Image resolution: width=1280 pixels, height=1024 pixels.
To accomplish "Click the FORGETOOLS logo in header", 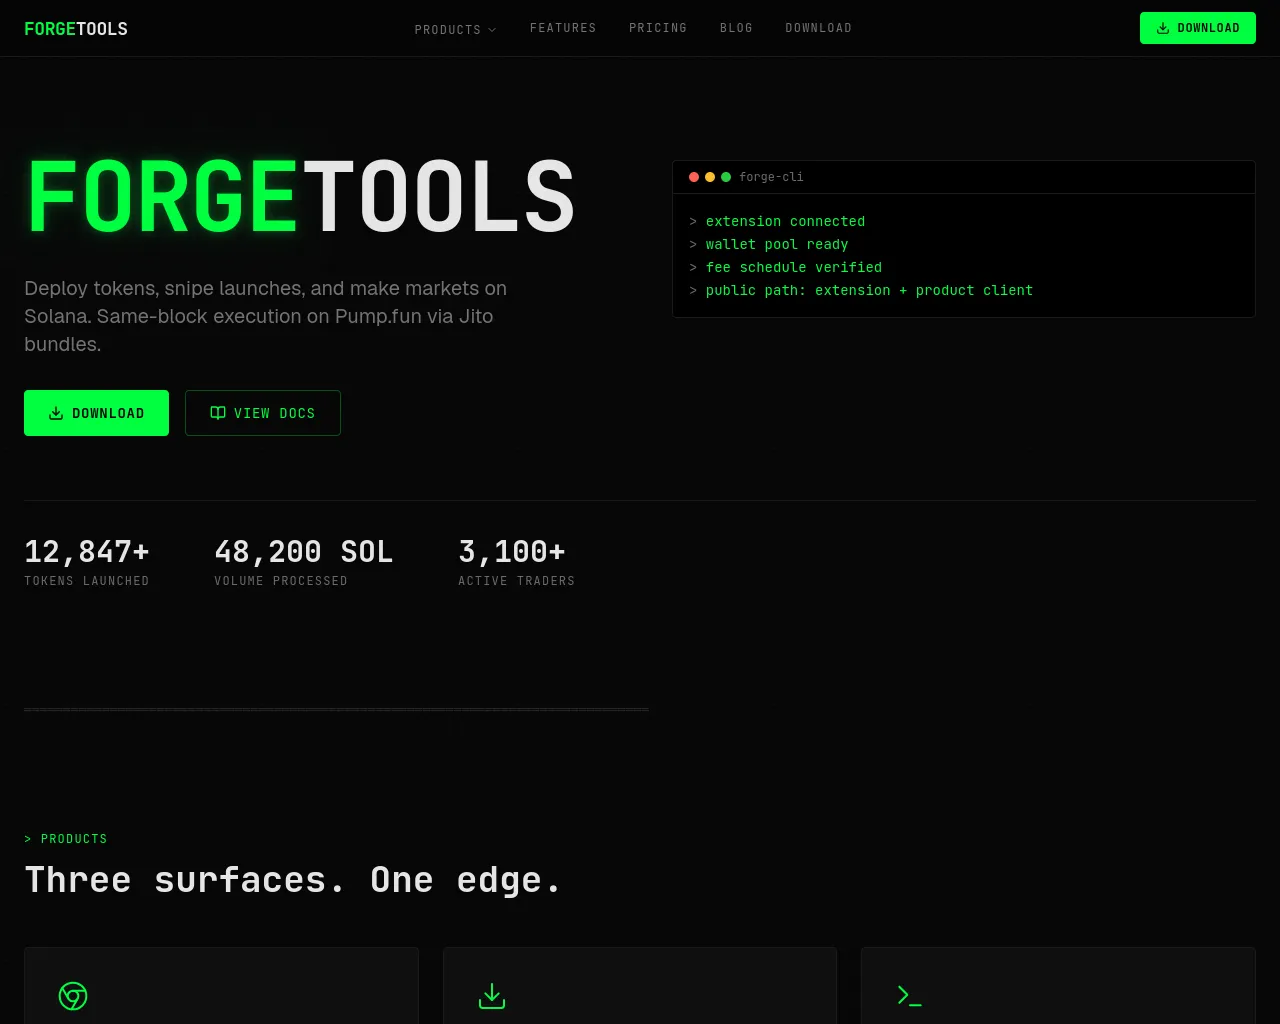I will [76, 29].
